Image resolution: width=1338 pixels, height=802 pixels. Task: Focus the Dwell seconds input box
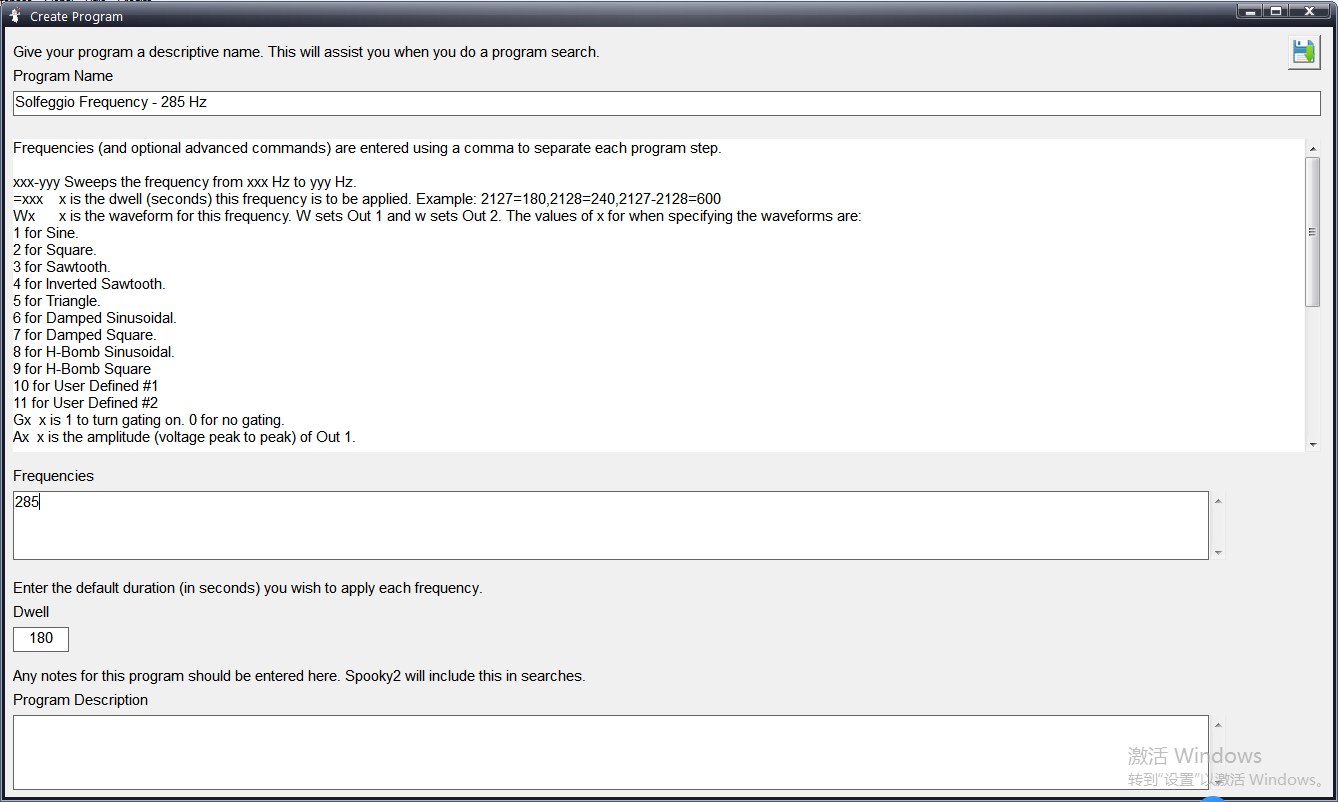41,639
